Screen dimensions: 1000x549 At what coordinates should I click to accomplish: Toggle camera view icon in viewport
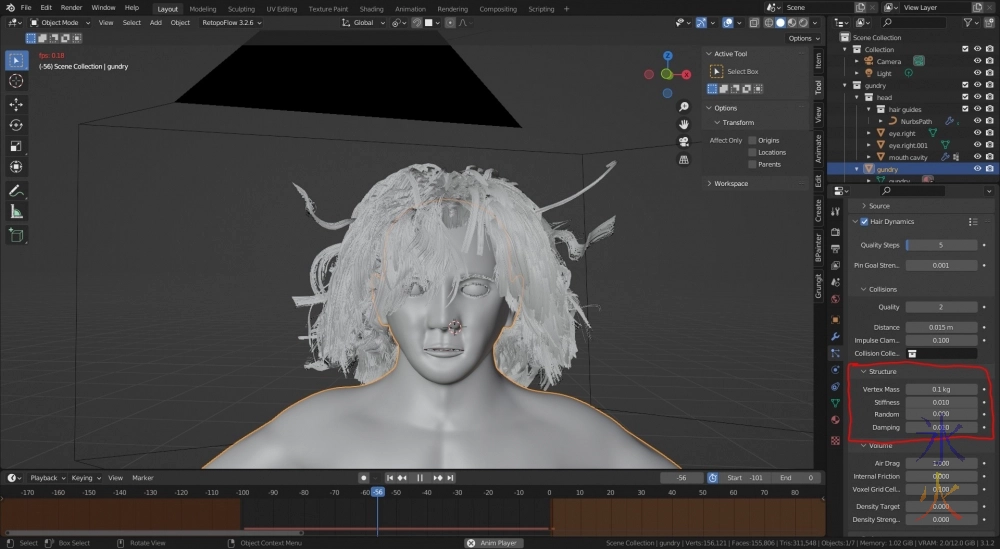(x=684, y=142)
